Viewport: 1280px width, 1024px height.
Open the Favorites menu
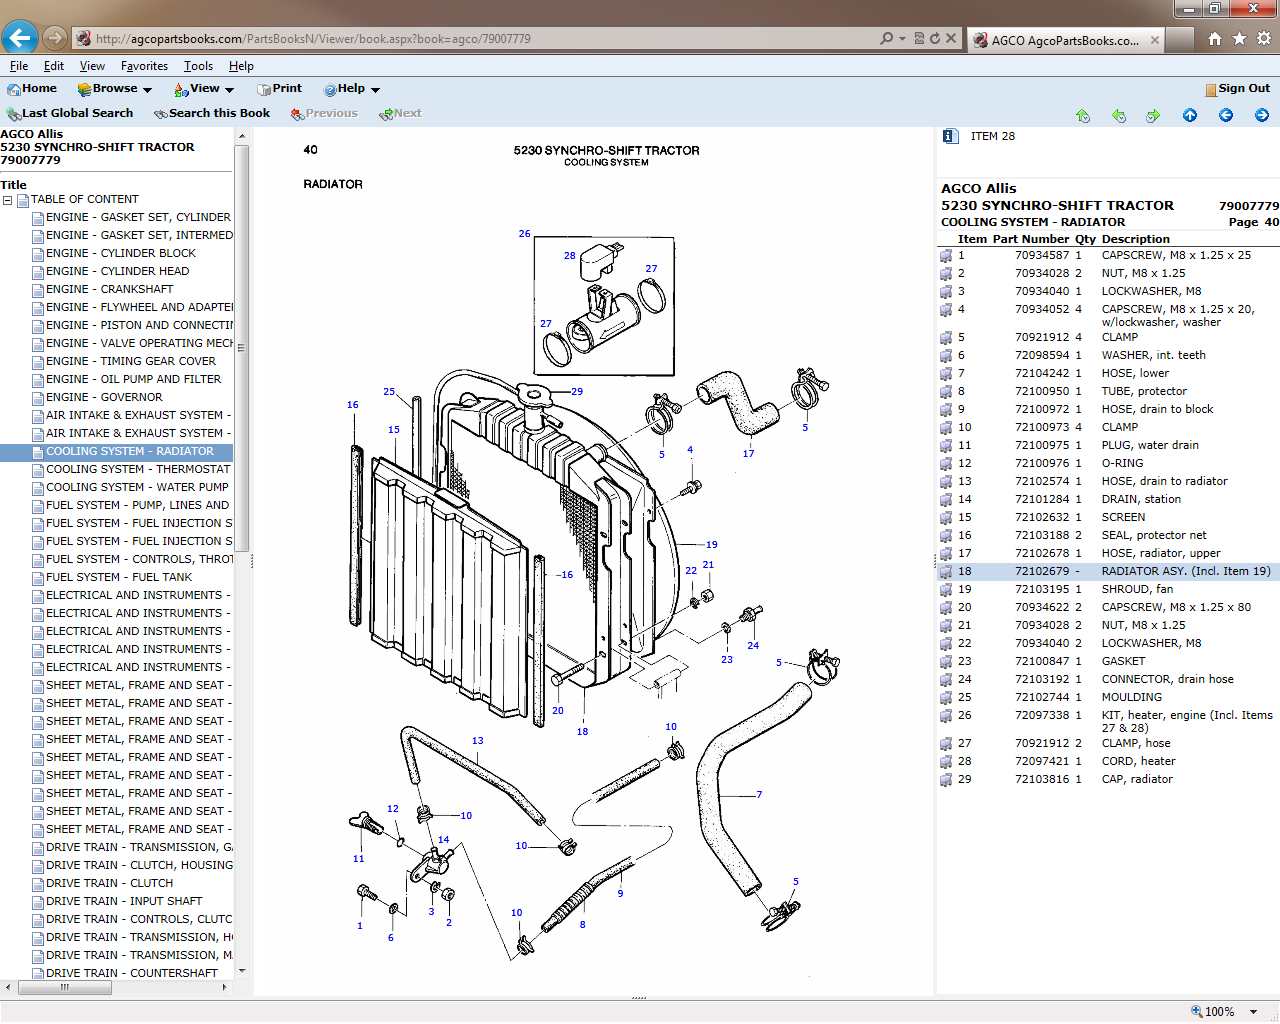[x=144, y=66]
